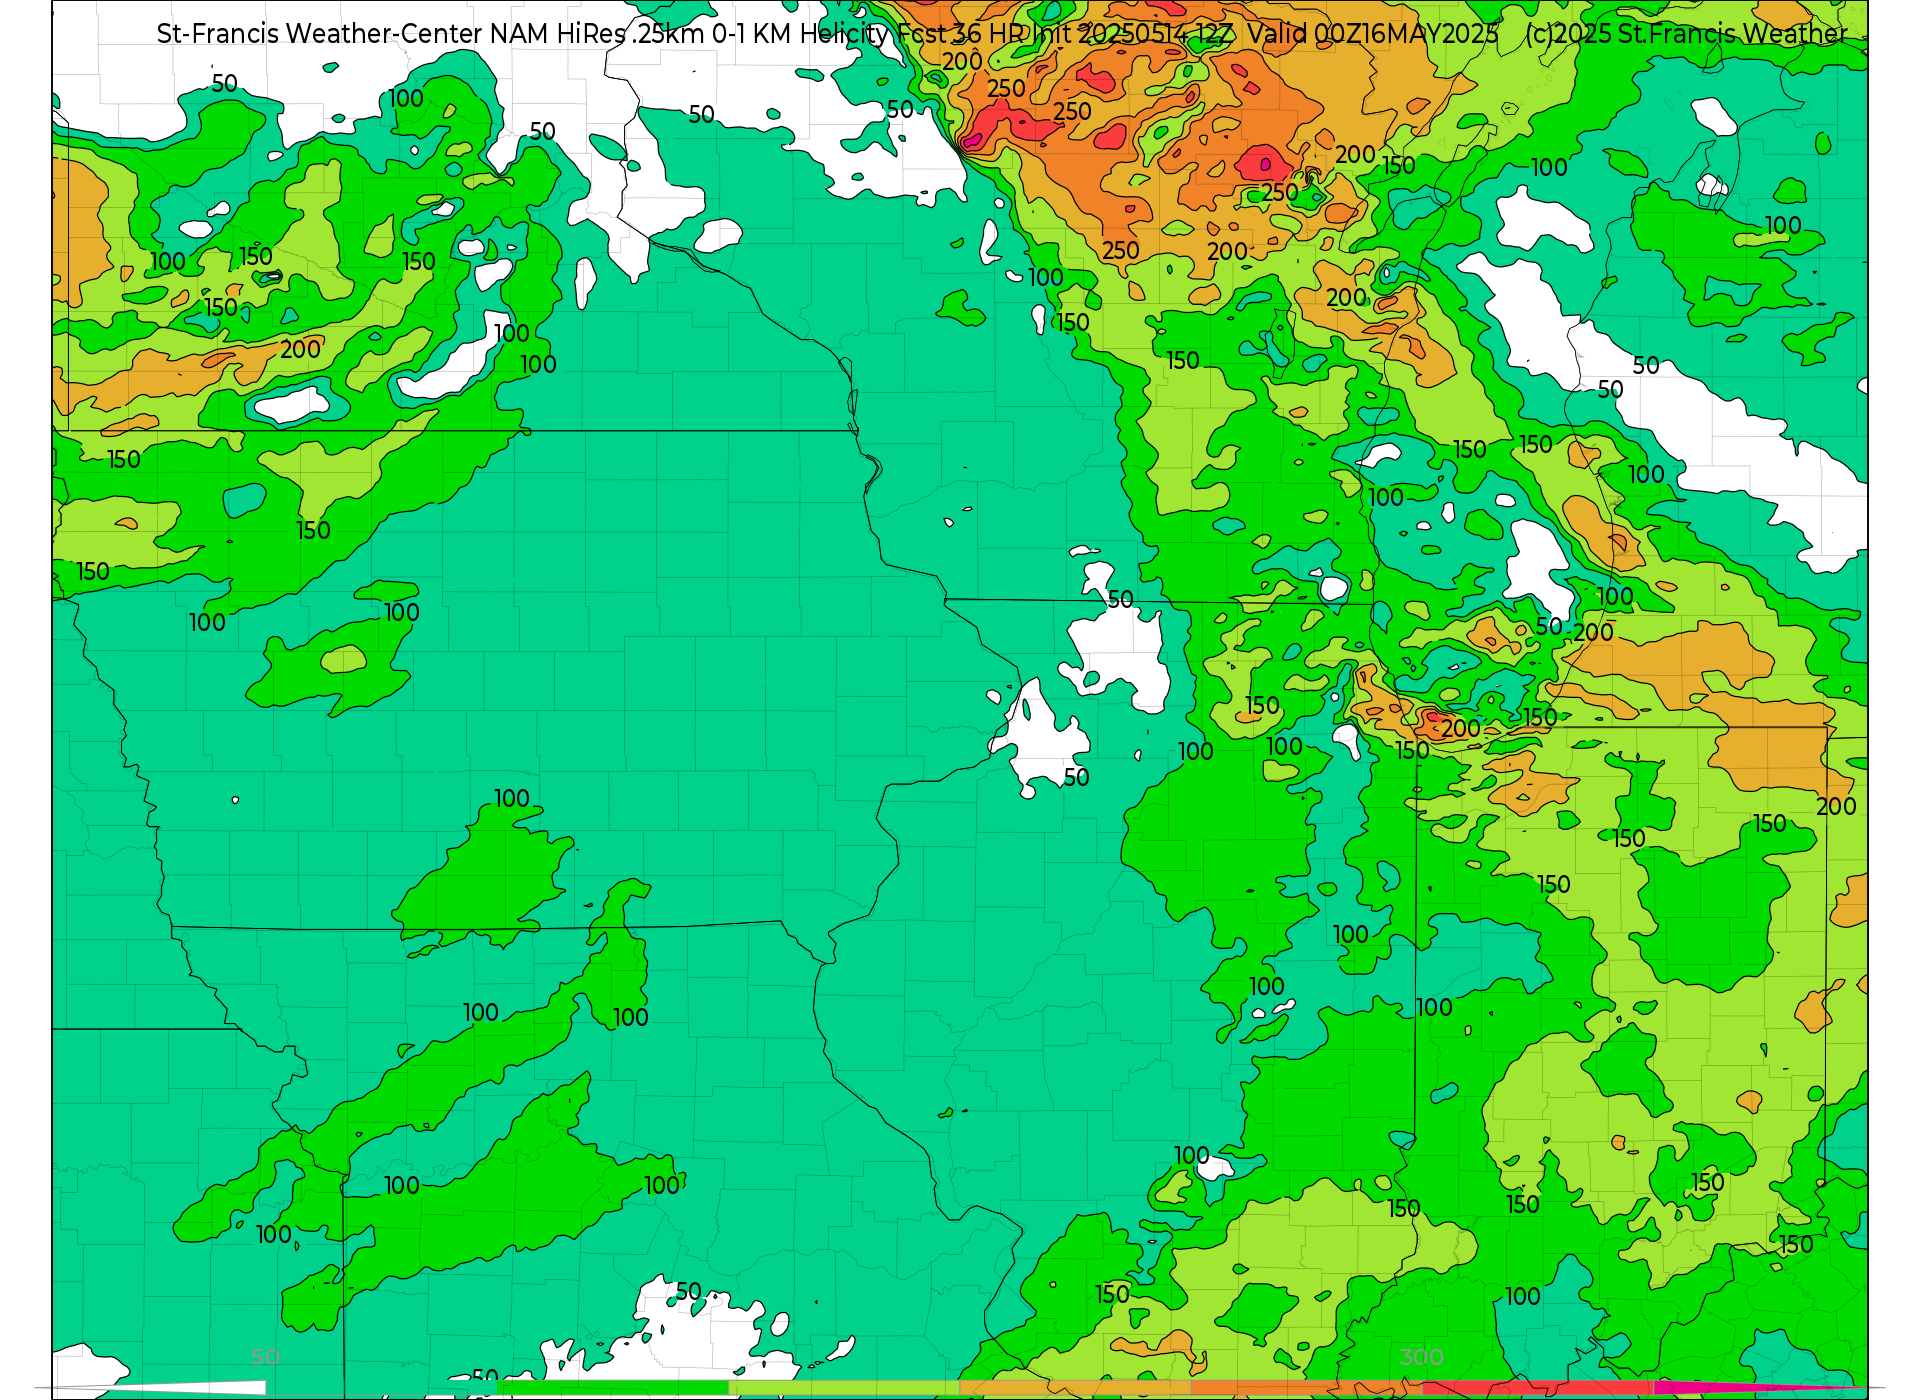Viewport: 1920px width, 1400px height.
Task: Click the gray '300' color bar label
Action: (1421, 1357)
